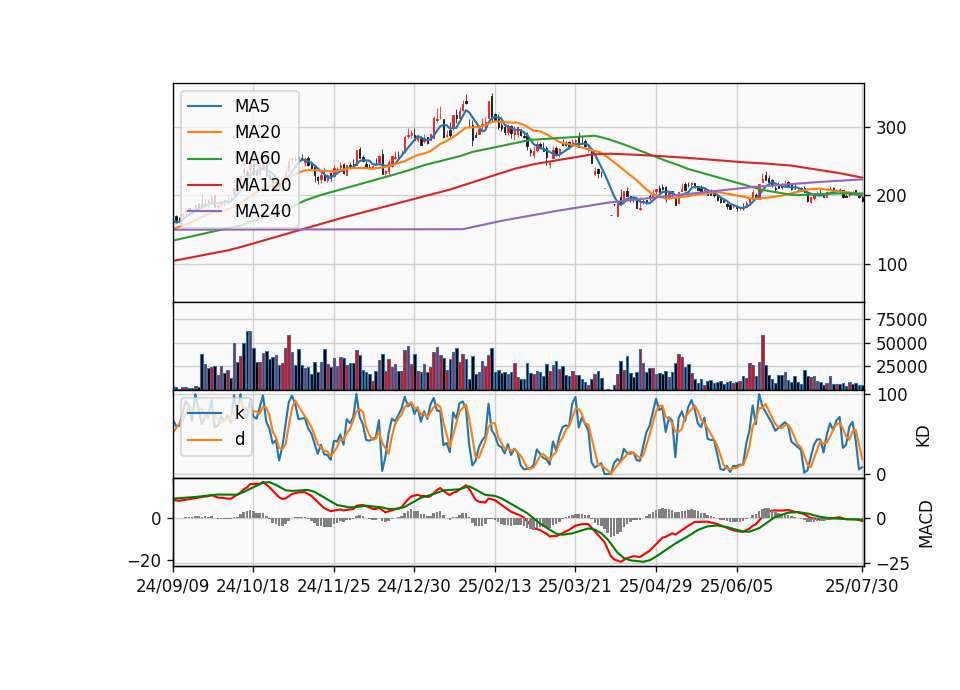Viewport: 960px width, 690px height.
Task: Click the 24/09/09 date axis label
Action: point(173,586)
